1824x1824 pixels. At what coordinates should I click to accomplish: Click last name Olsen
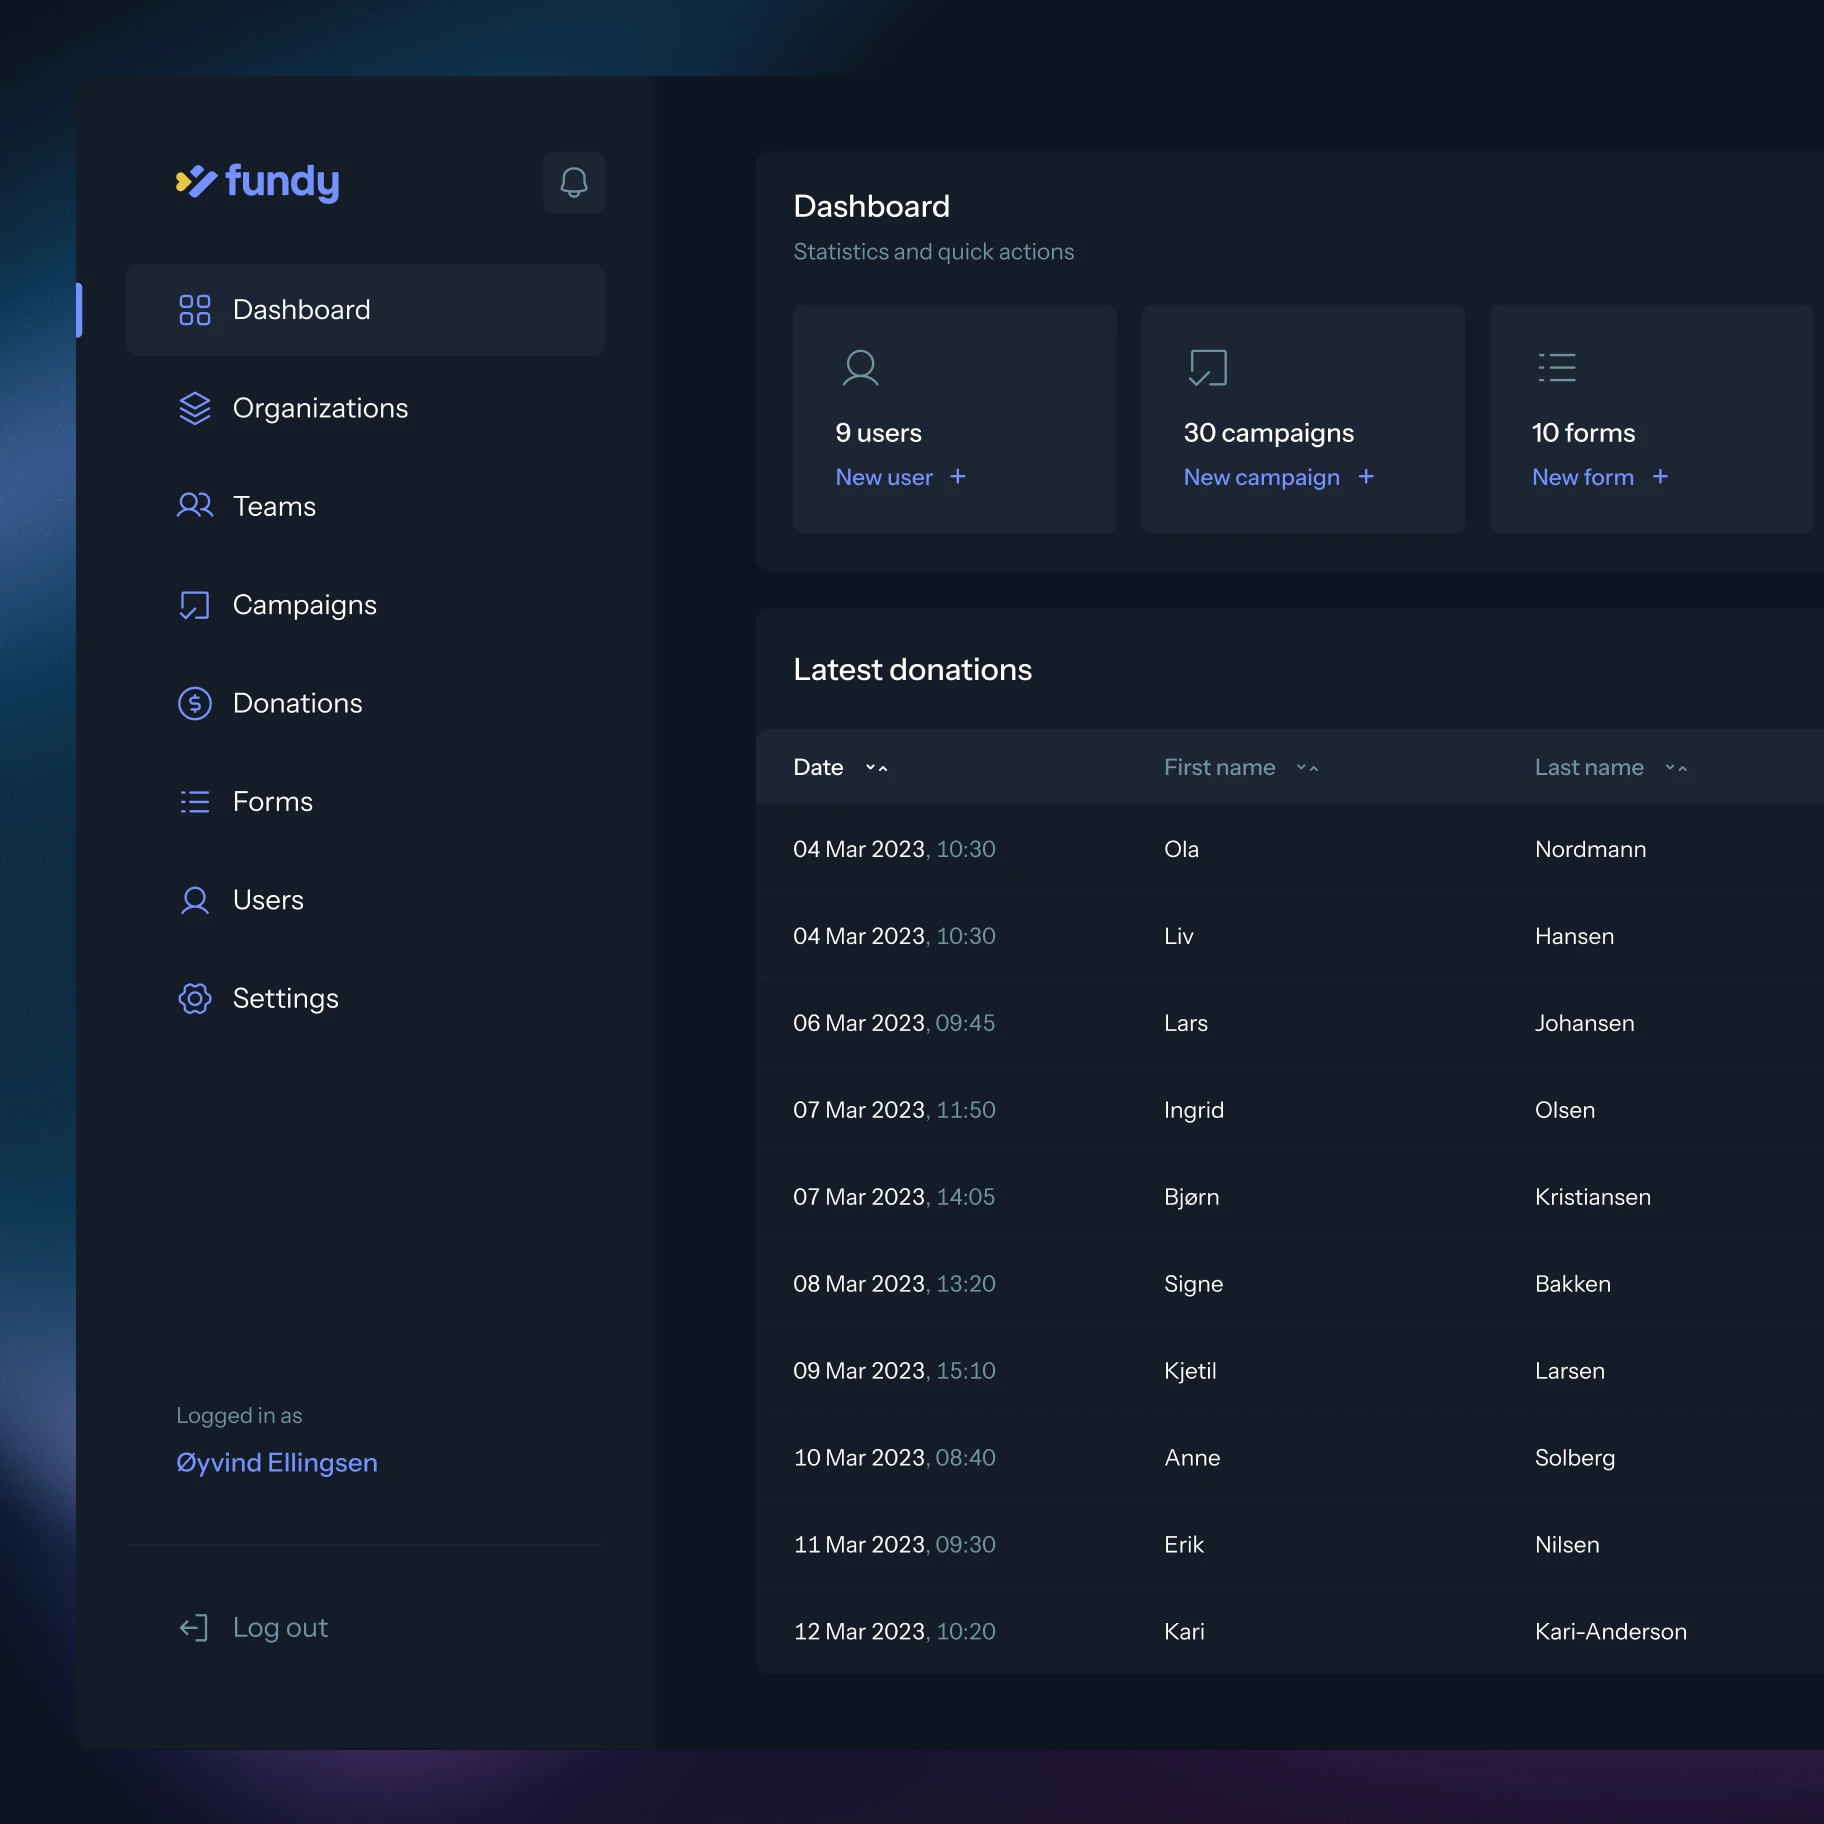pos(1564,1110)
